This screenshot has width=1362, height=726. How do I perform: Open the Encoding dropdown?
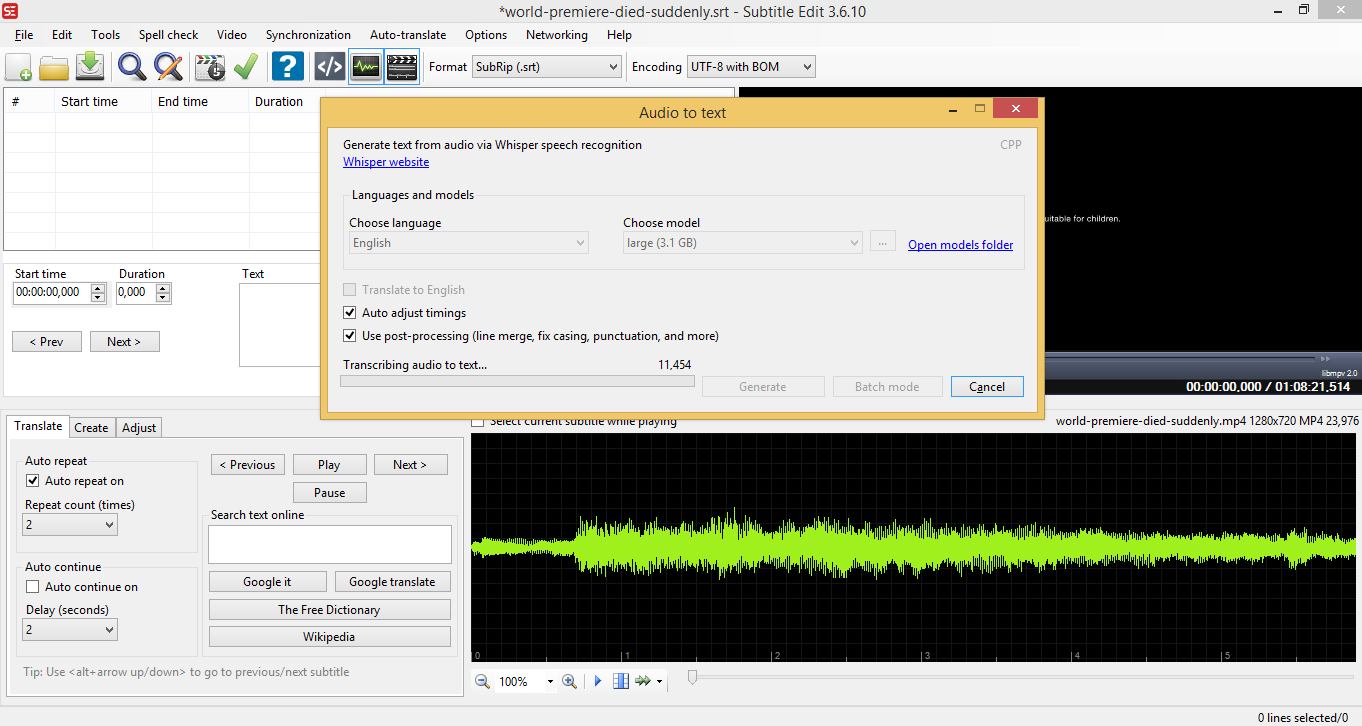(750, 66)
